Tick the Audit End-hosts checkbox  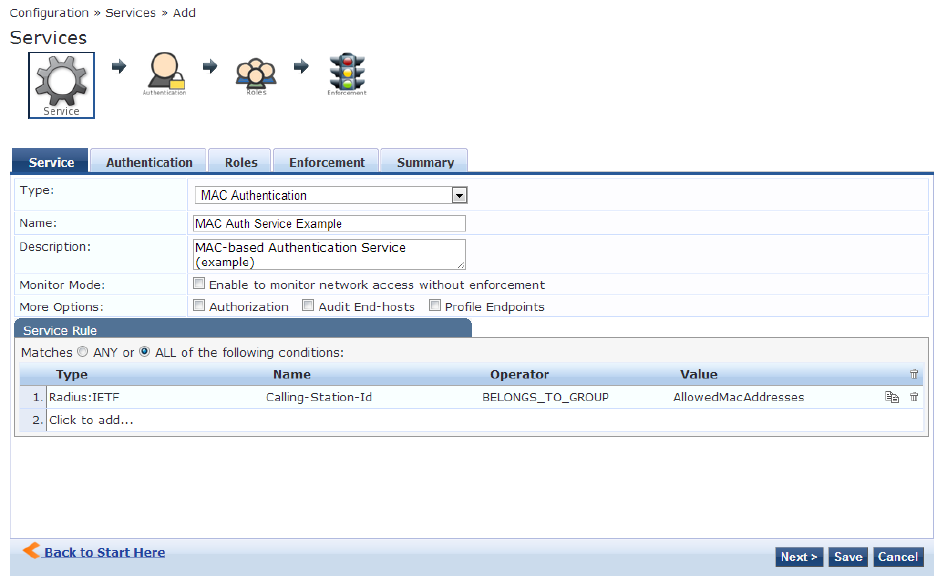308,306
